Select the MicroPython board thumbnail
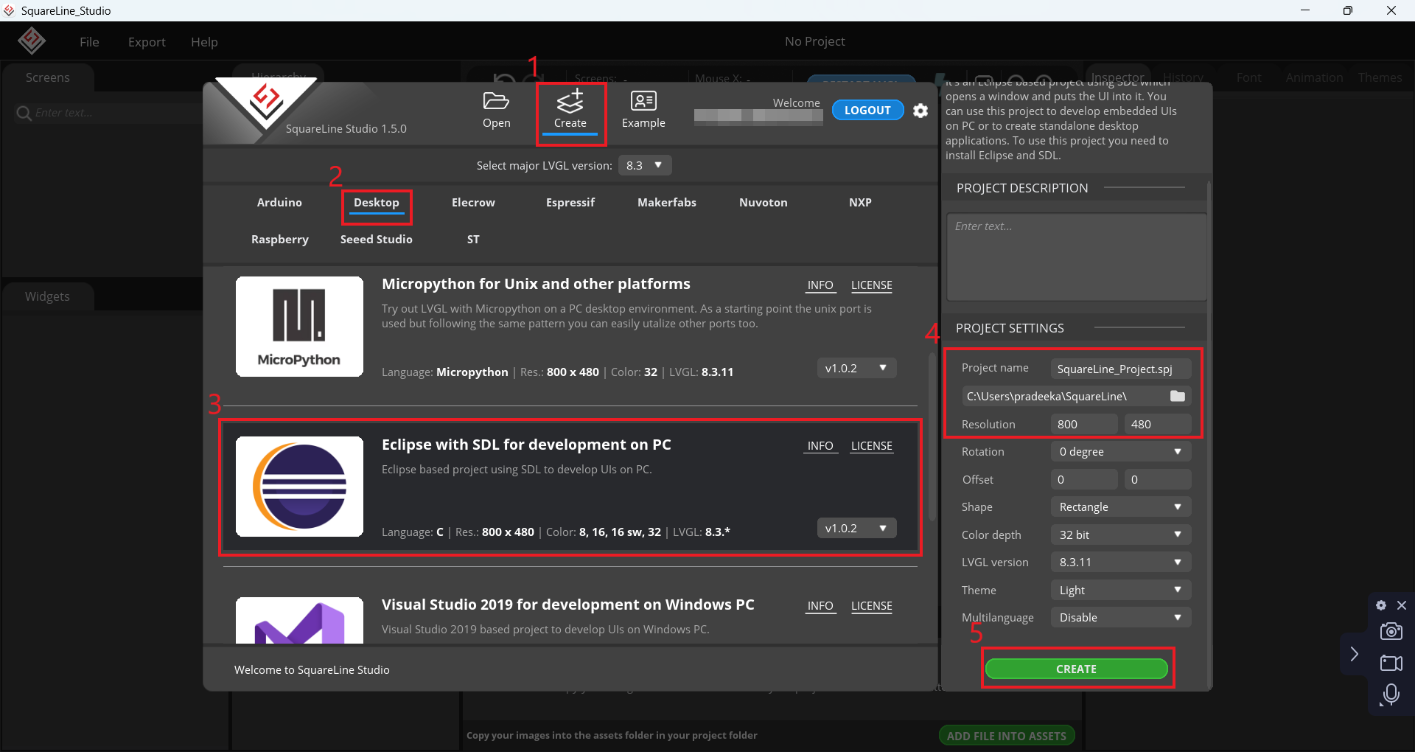Image resolution: width=1415 pixels, height=752 pixels. (299, 326)
